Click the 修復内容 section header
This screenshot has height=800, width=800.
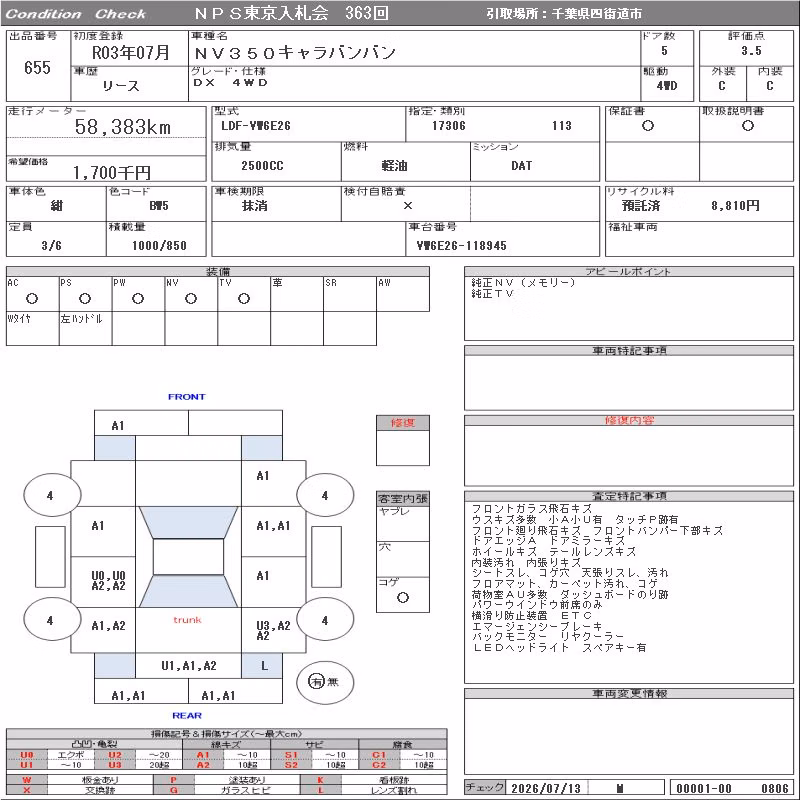(x=629, y=420)
